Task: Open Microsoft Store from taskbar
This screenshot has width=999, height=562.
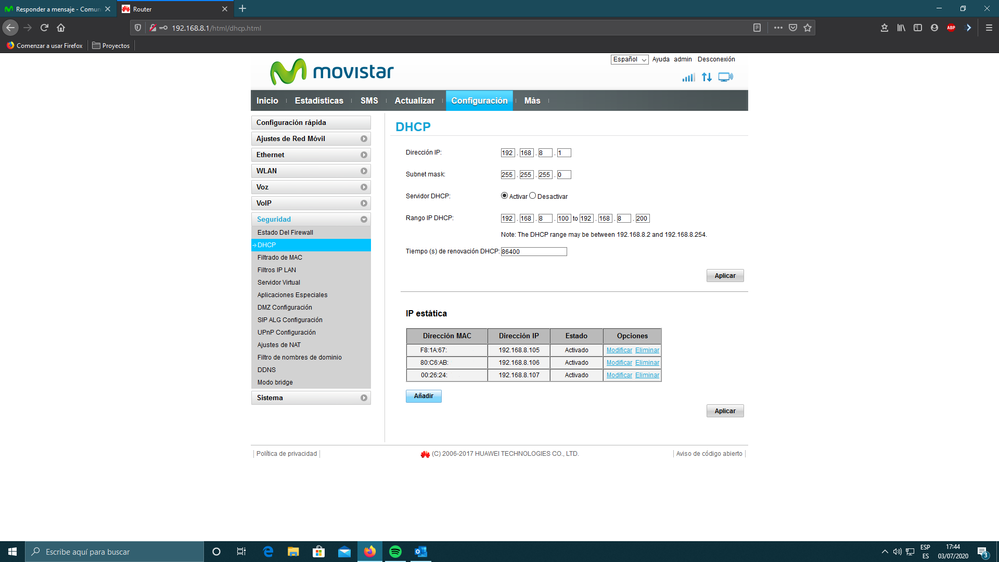Action: (319, 552)
